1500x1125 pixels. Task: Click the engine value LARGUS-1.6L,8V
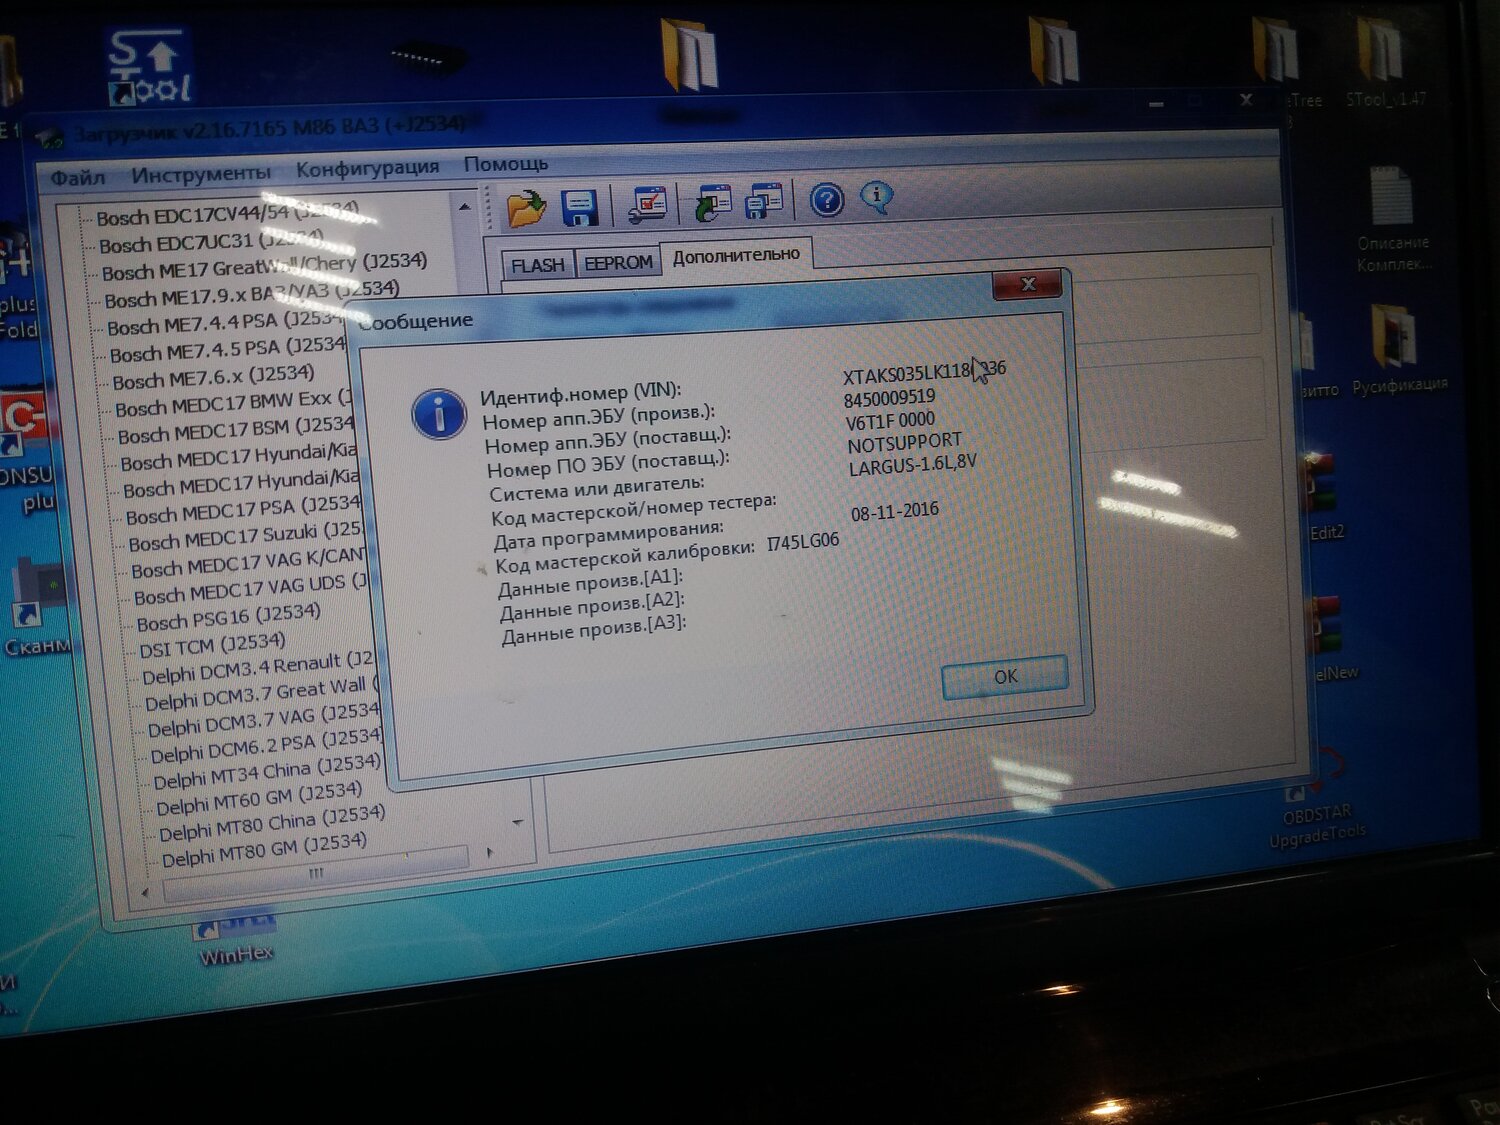[913, 466]
